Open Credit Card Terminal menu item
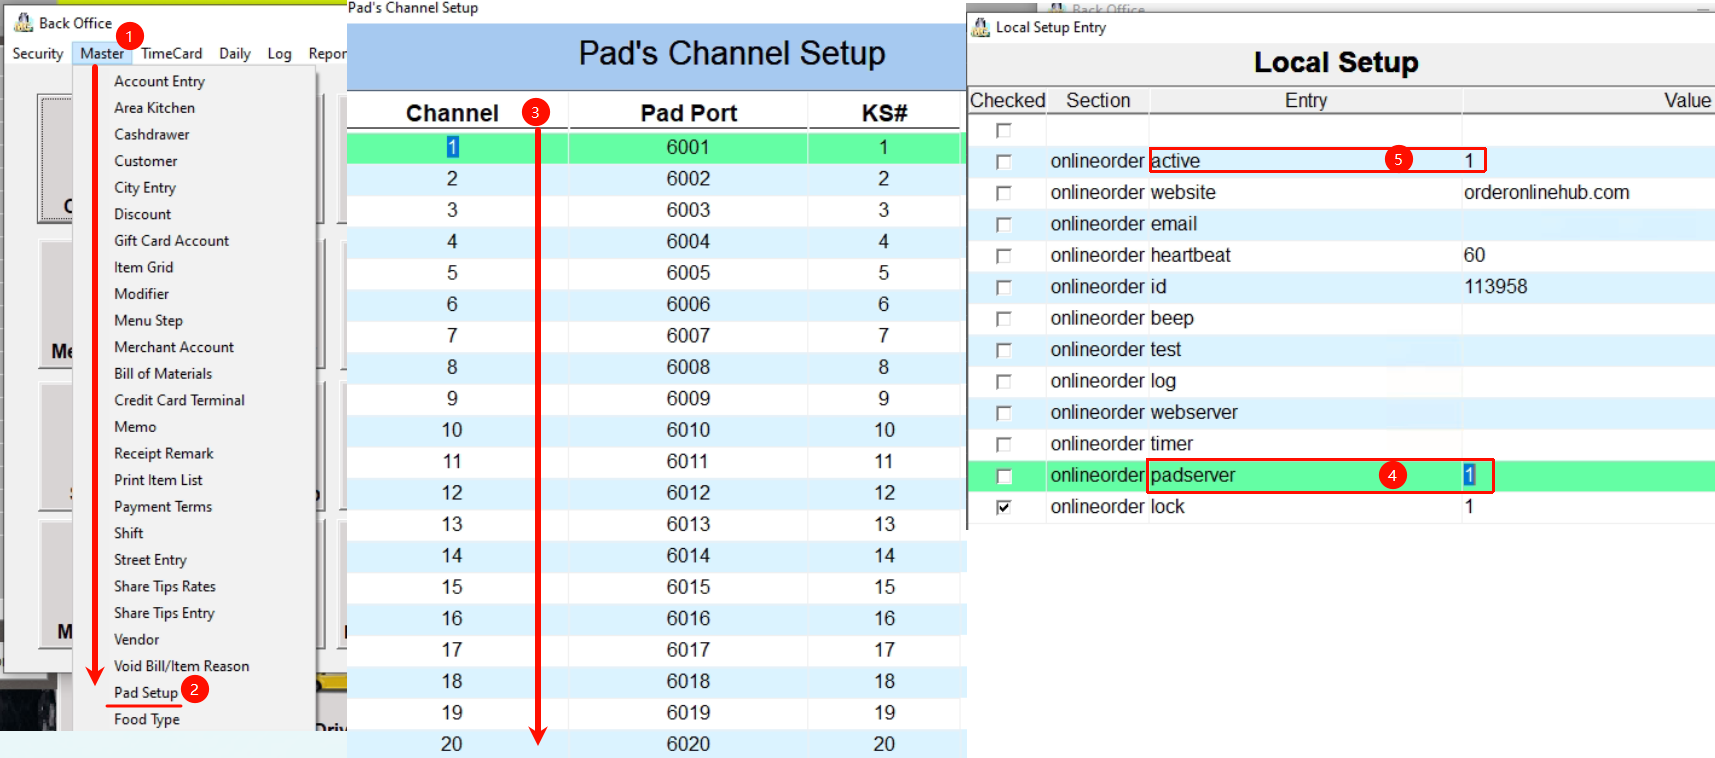1715x758 pixels. point(179,400)
